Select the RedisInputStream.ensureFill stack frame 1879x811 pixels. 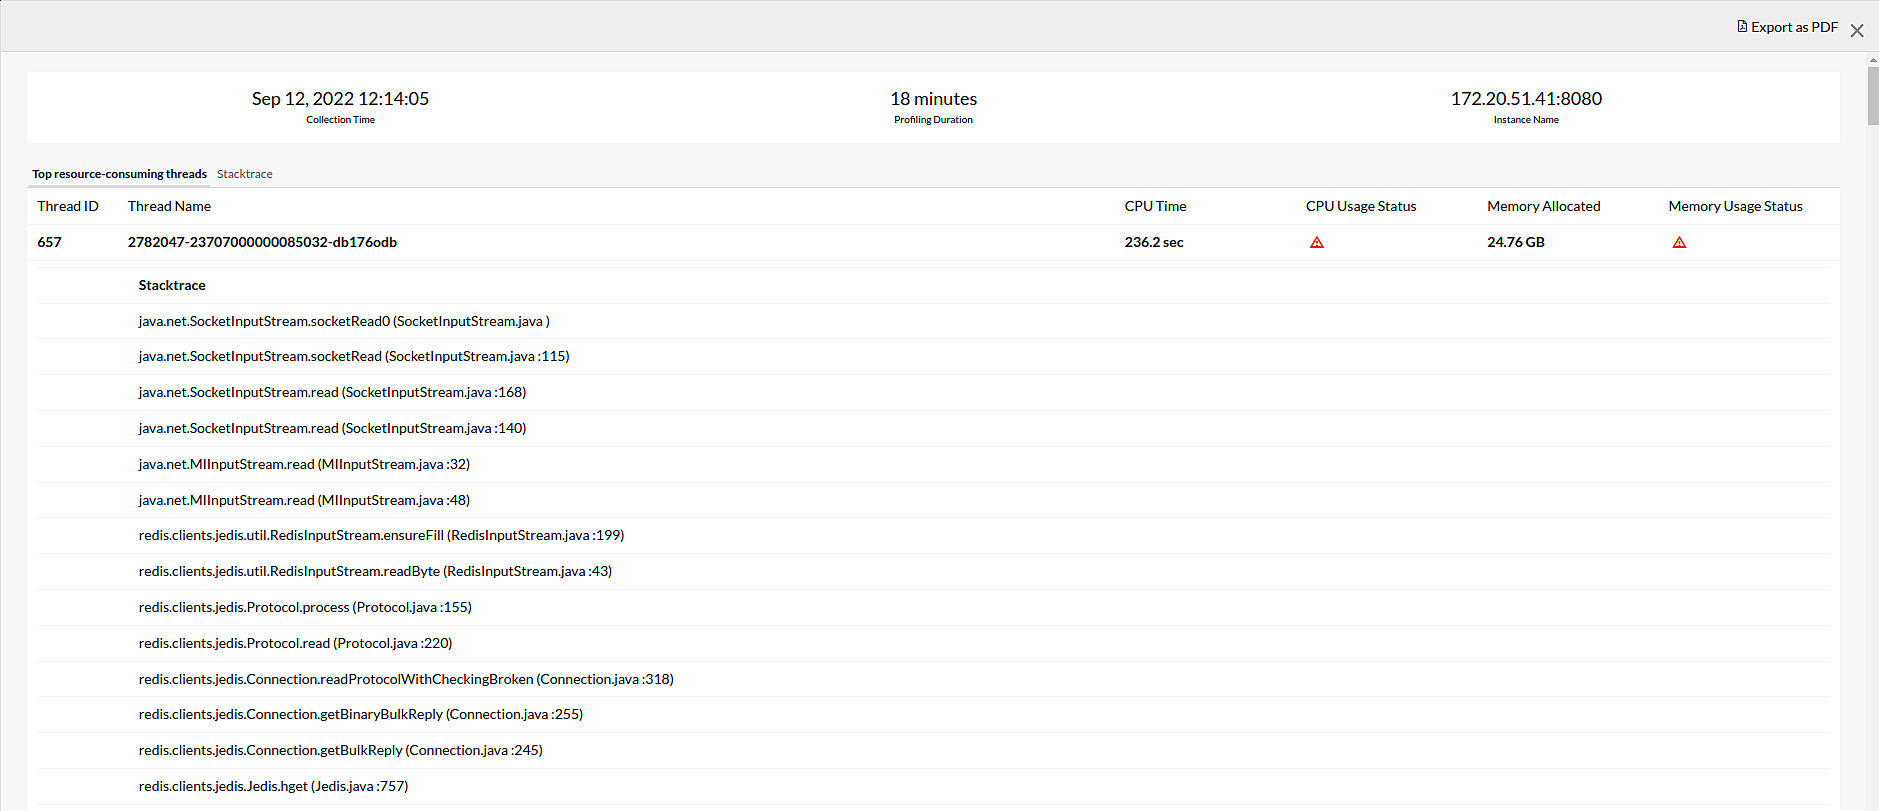pyautogui.click(x=381, y=535)
